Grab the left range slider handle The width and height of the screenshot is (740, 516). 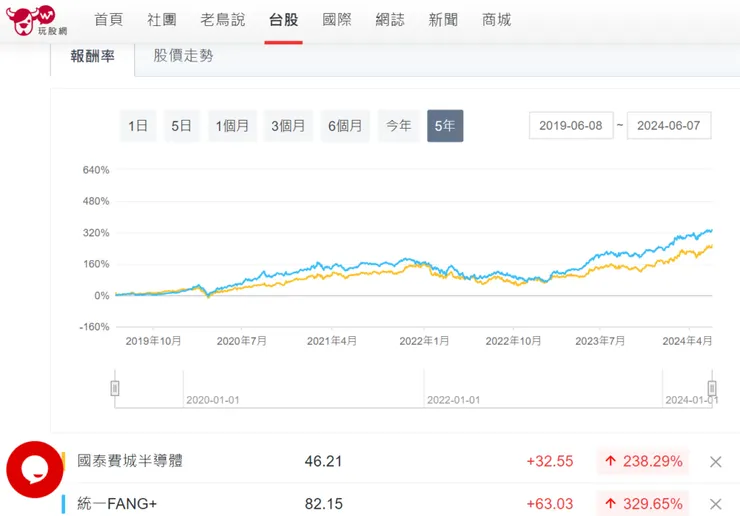[x=115, y=388]
